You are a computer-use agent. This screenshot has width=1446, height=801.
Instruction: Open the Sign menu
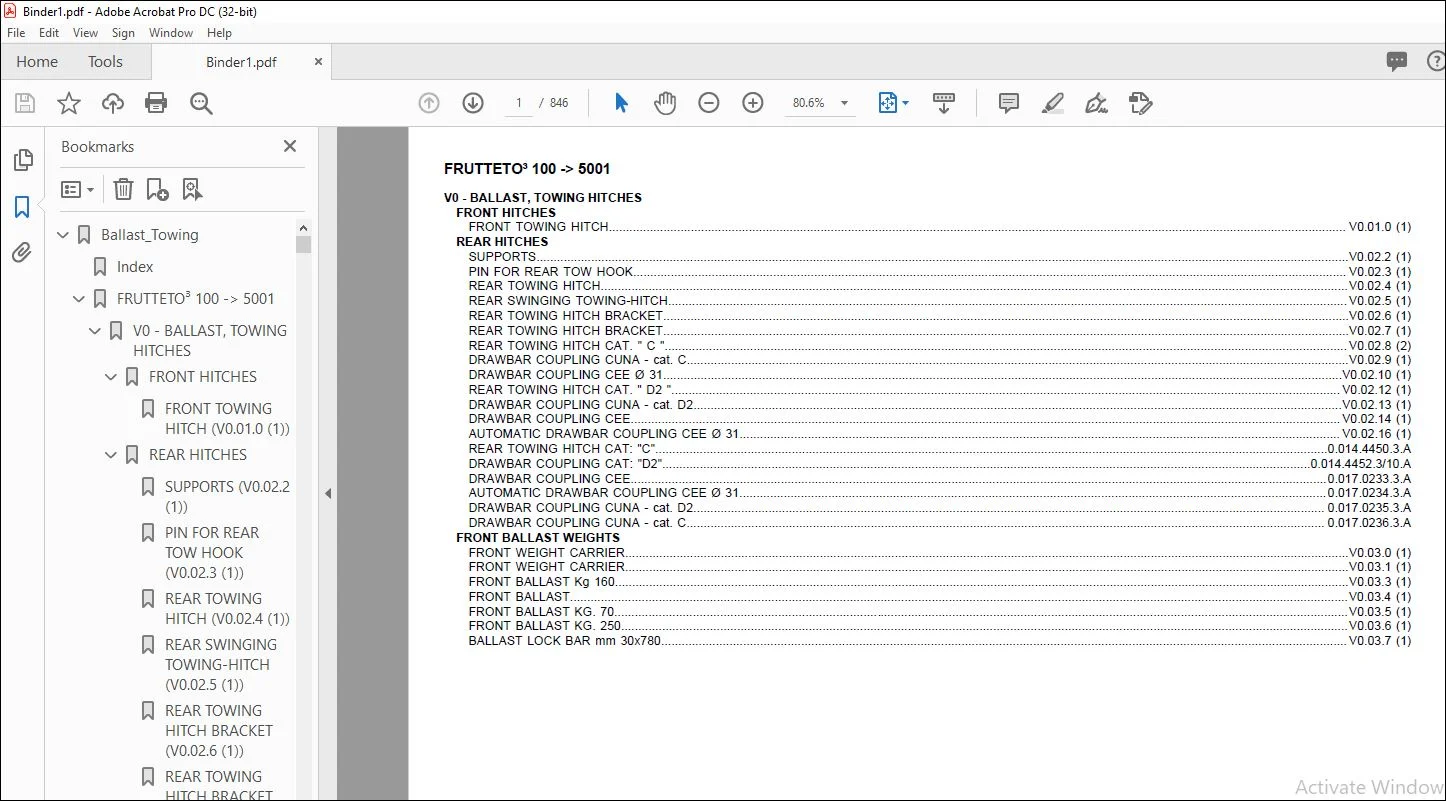(x=123, y=33)
